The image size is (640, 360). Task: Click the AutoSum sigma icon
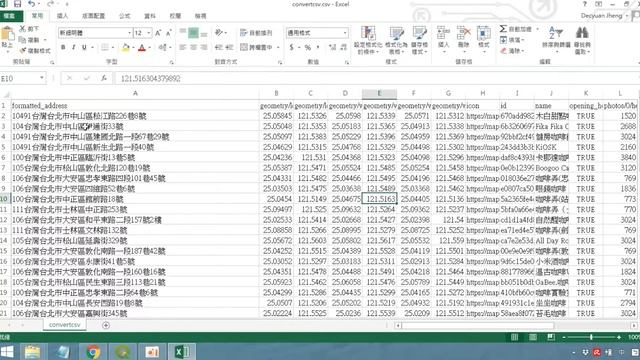(x=503, y=29)
